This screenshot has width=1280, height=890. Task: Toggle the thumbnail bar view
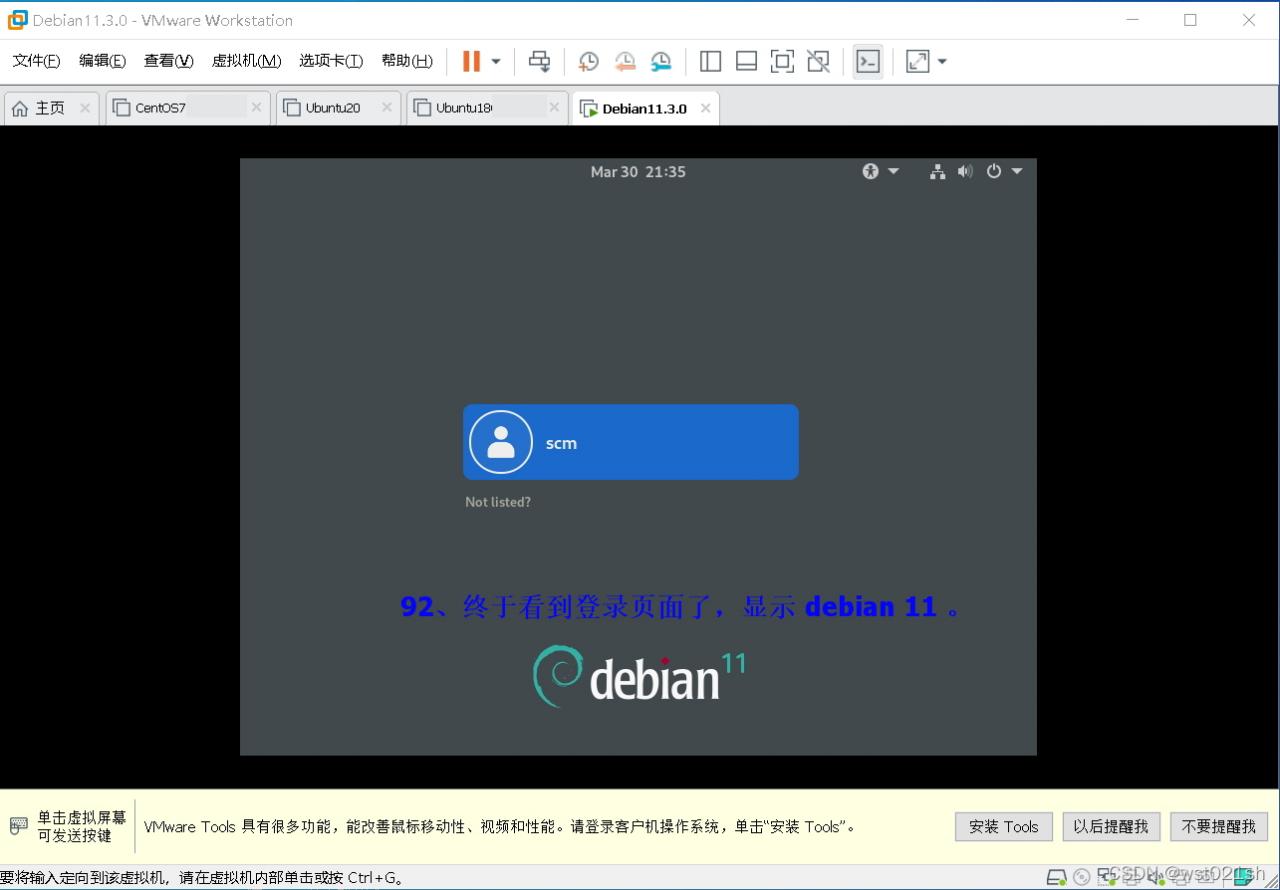746,62
